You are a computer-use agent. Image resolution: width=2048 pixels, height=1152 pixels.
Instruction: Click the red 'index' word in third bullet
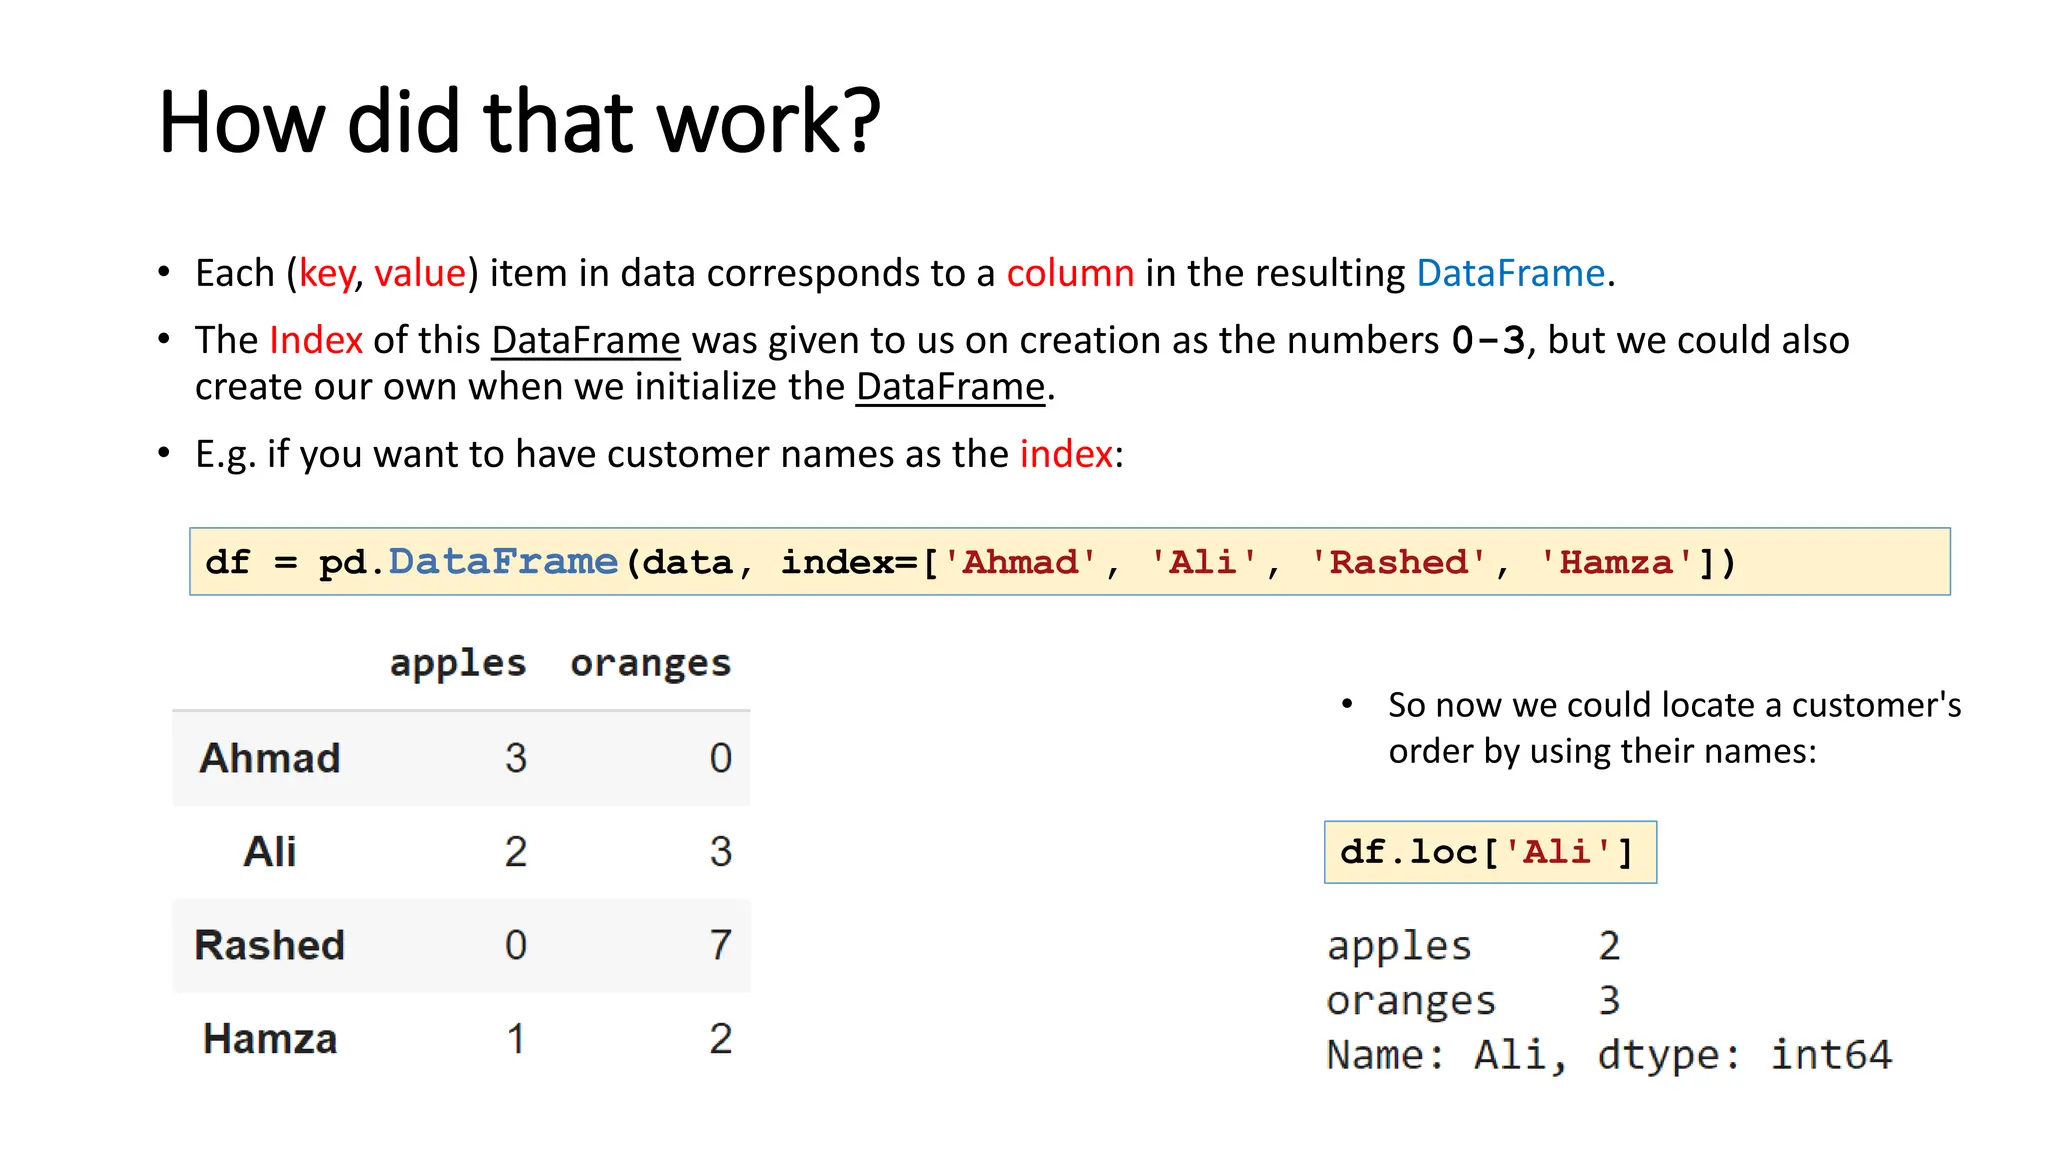[x=1066, y=454]
